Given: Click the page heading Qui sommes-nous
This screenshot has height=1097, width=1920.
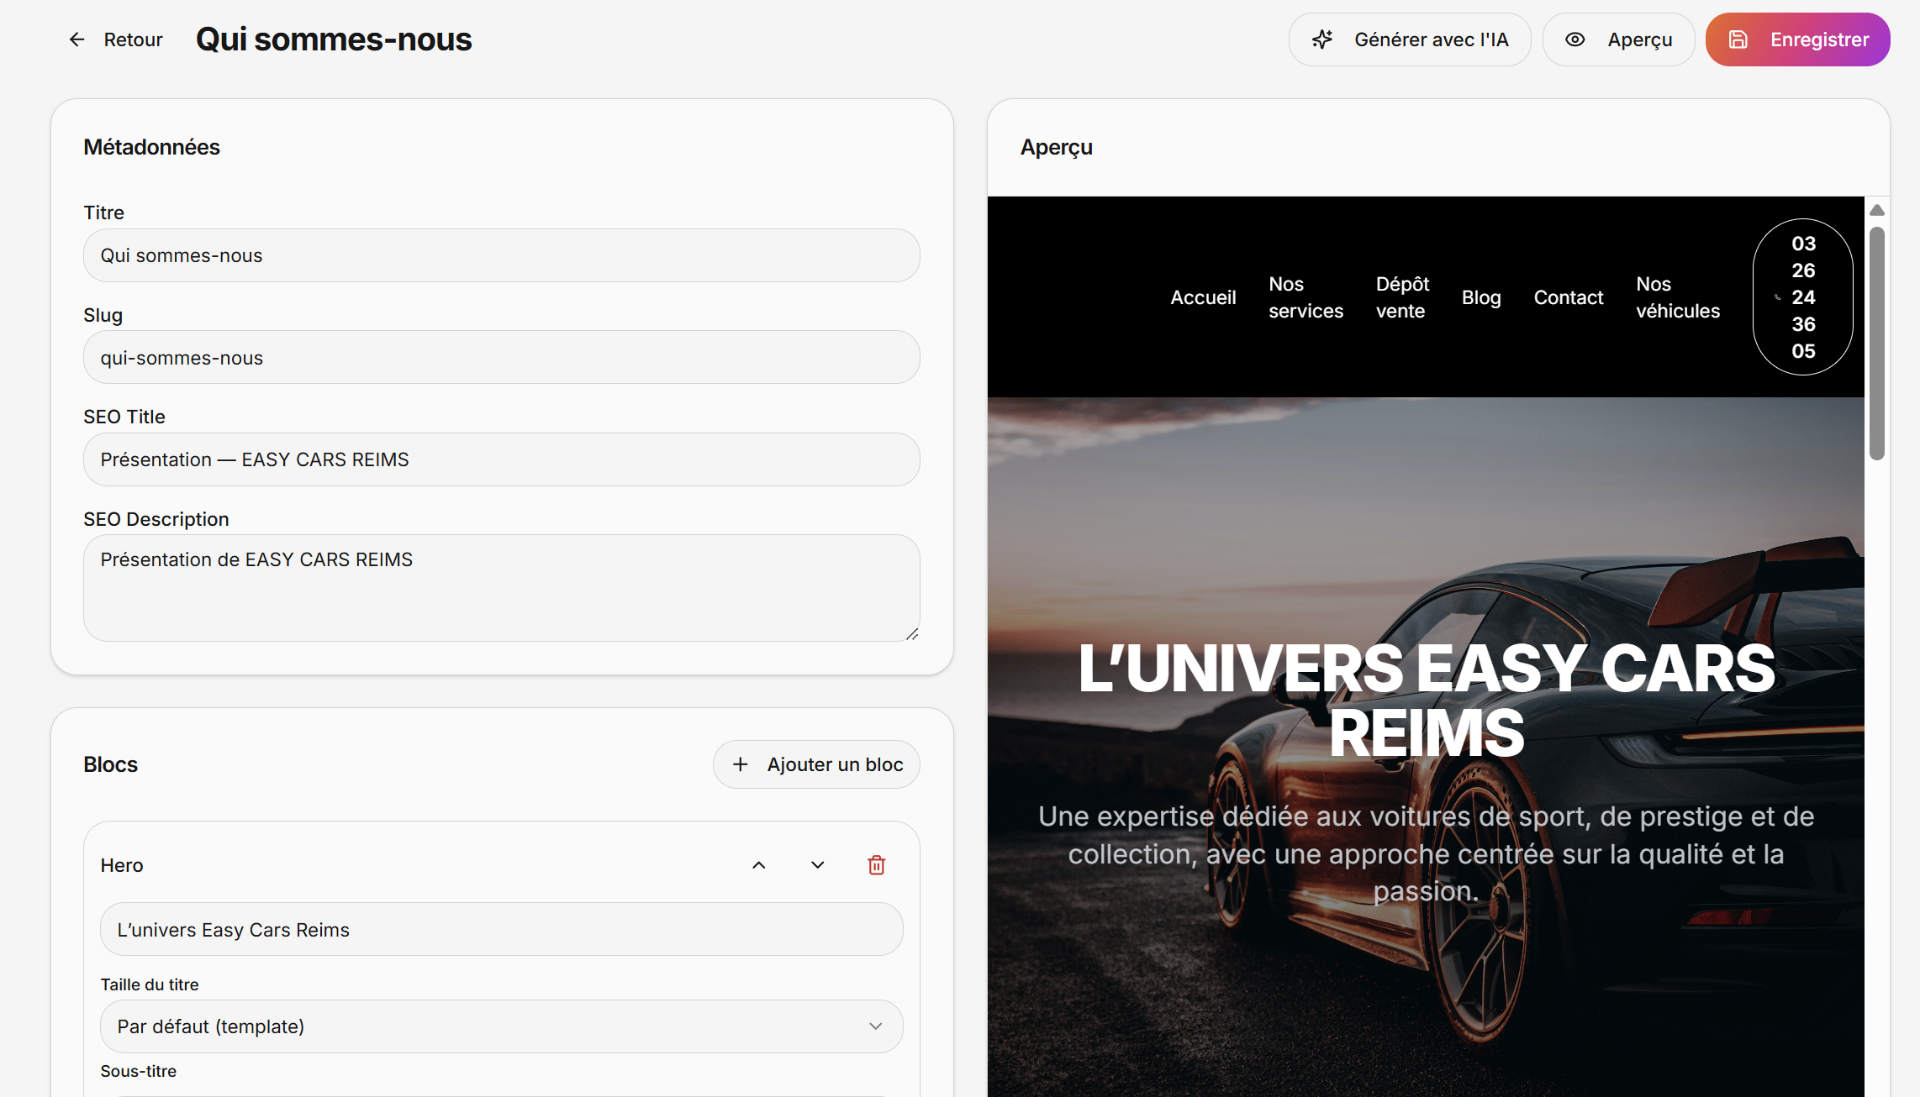Looking at the screenshot, I should 334,39.
